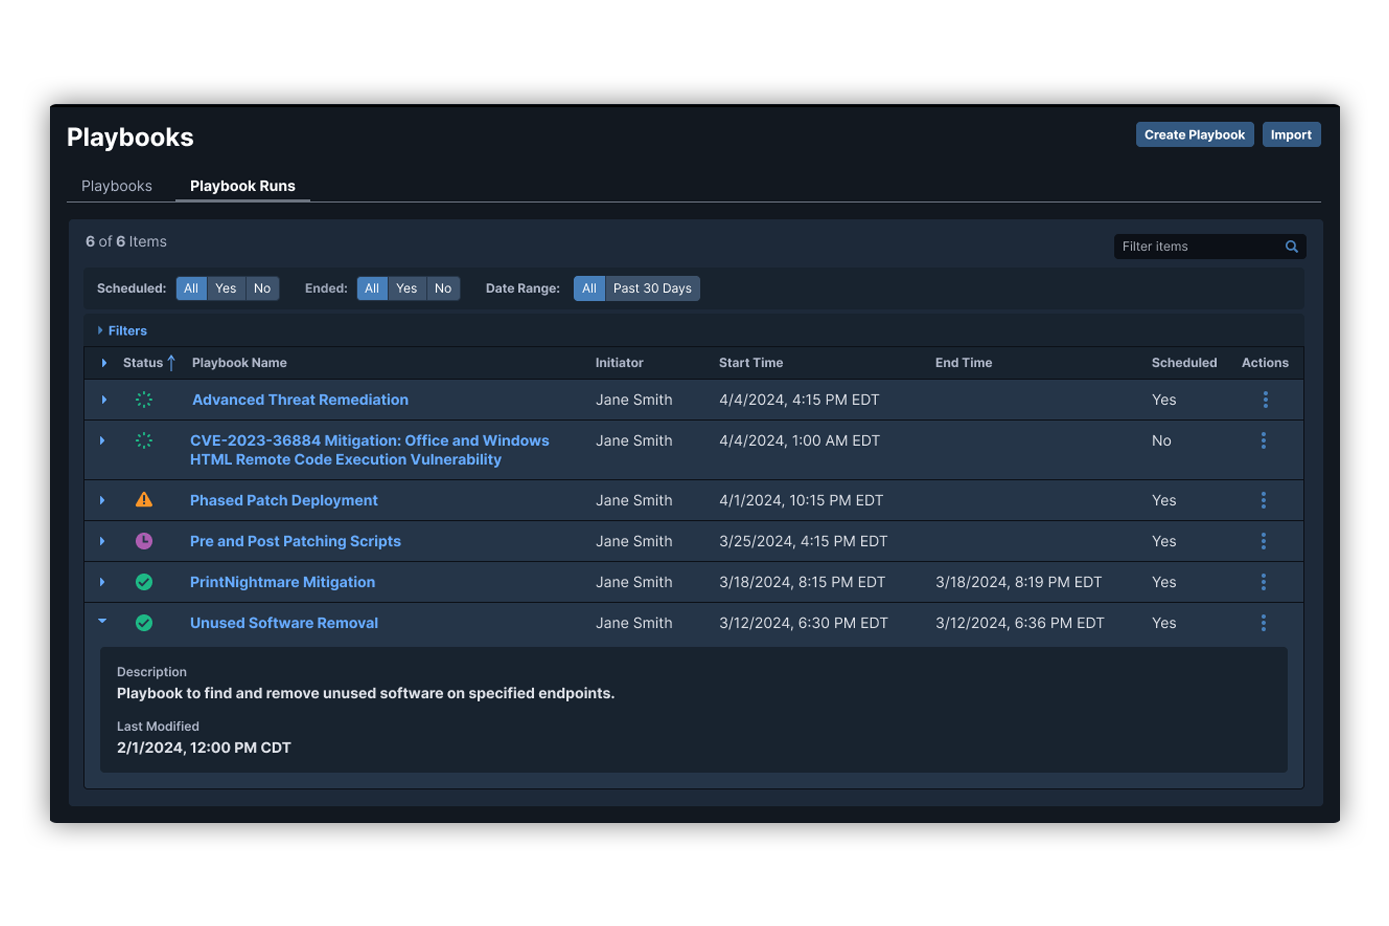1389x926 pixels.
Task: Set Scheduled filter to All
Action: [191, 288]
